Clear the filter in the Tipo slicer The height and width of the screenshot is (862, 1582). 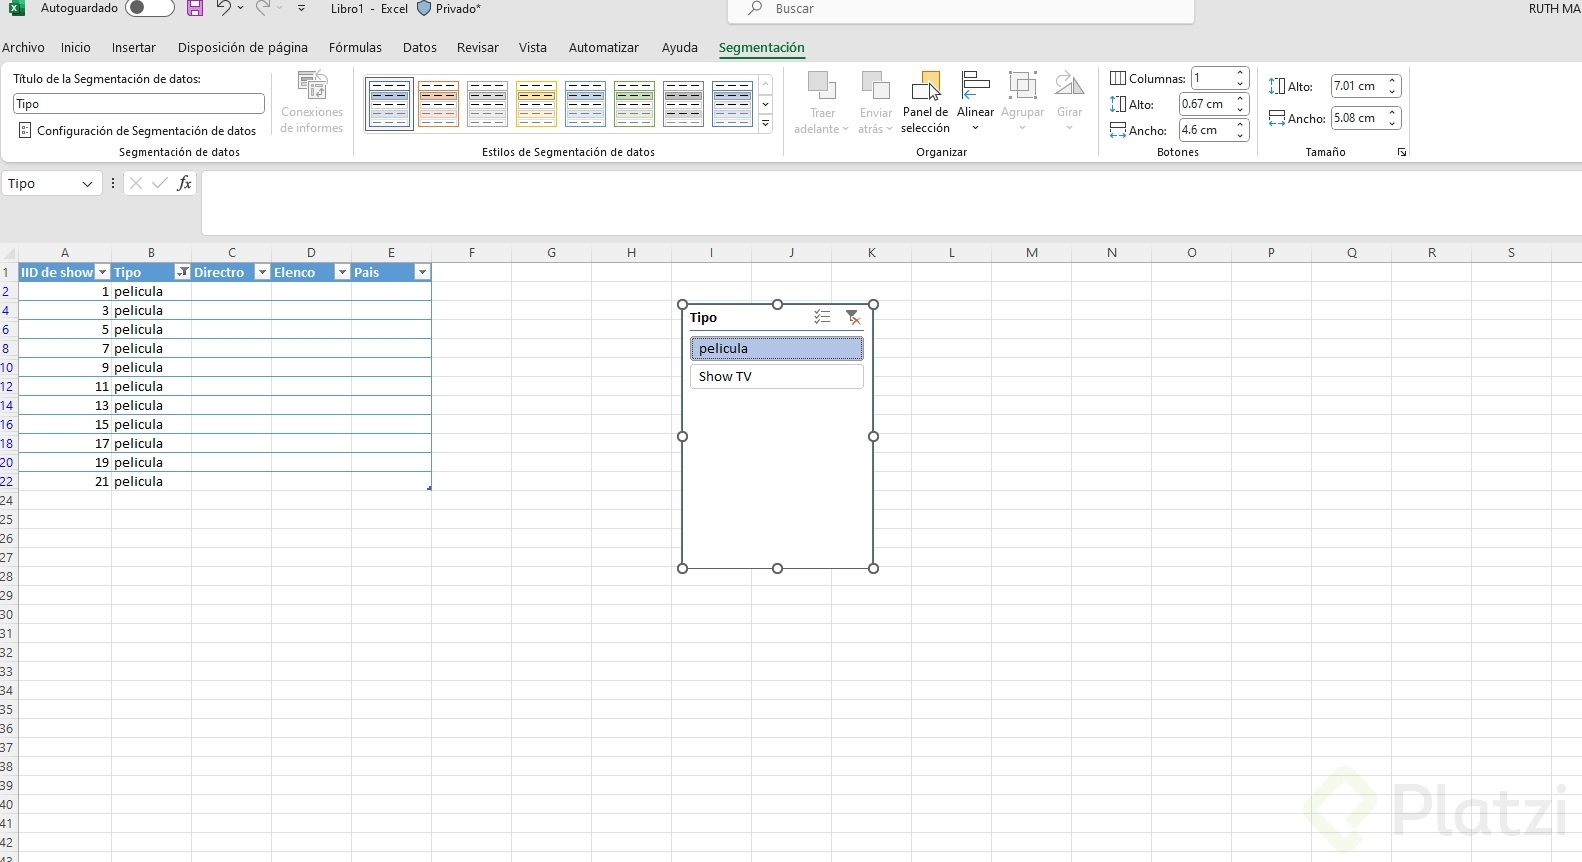click(x=853, y=317)
